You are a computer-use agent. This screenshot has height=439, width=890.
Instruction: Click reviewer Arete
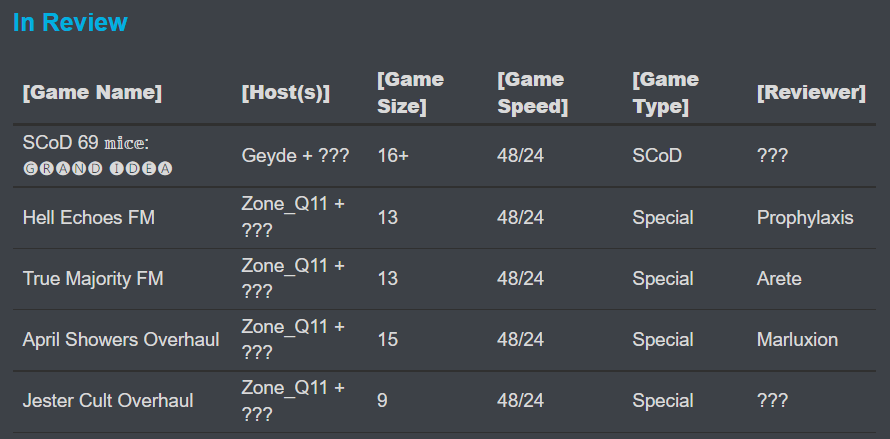point(779,278)
